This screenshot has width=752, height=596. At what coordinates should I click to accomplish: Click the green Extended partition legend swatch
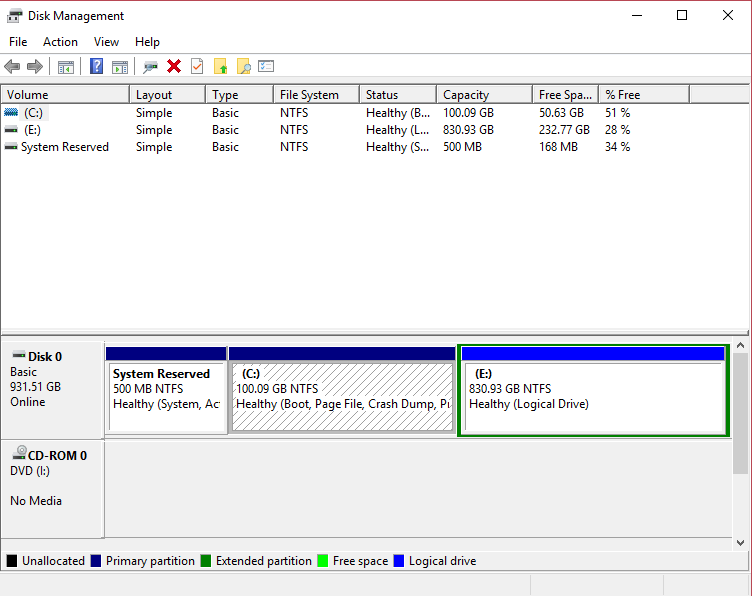pyautogui.click(x=206, y=561)
